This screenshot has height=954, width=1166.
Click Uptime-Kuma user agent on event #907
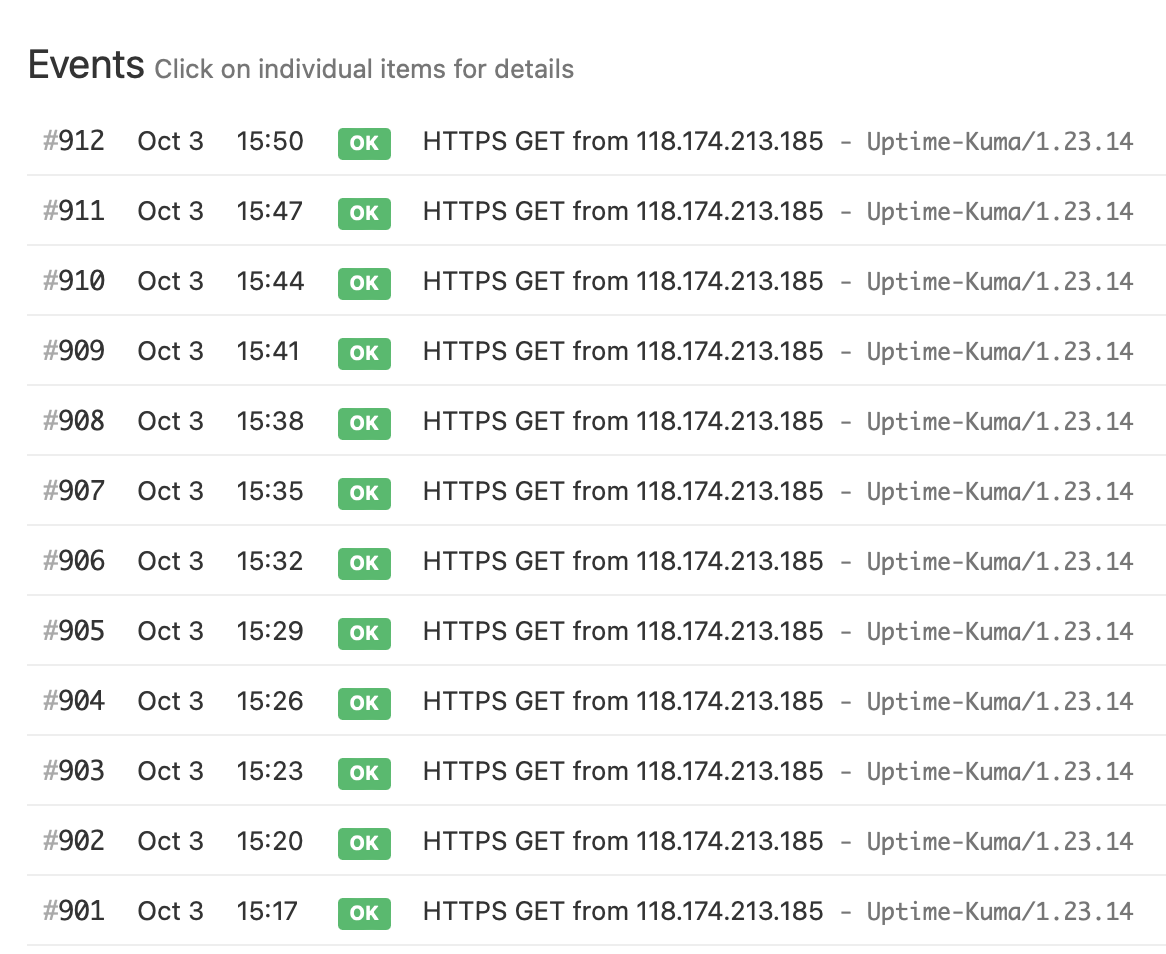pos(999,491)
